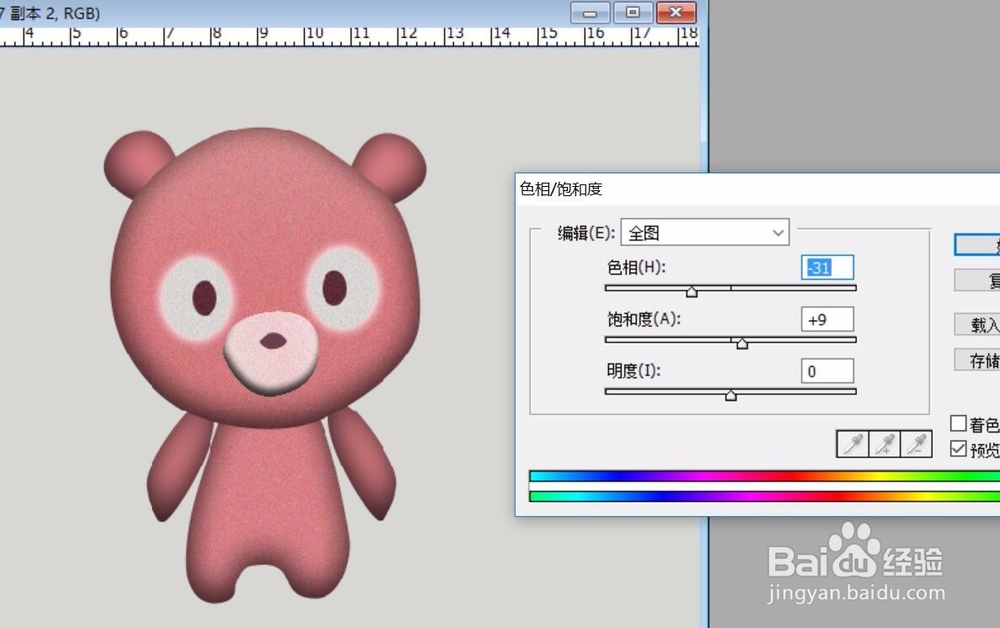
Task: Select the add-to-sample eyedropper tool
Action: [884, 443]
